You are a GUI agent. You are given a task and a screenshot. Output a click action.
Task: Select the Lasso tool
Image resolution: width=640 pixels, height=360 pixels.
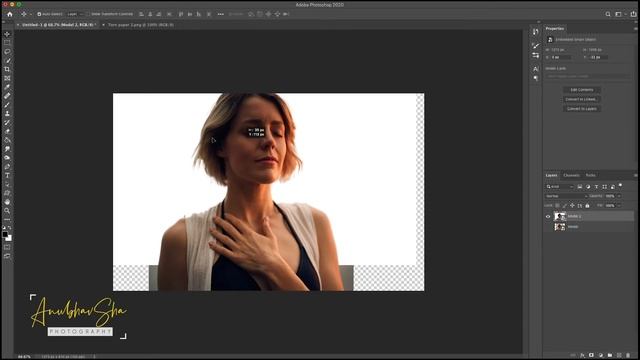tap(7, 52)
